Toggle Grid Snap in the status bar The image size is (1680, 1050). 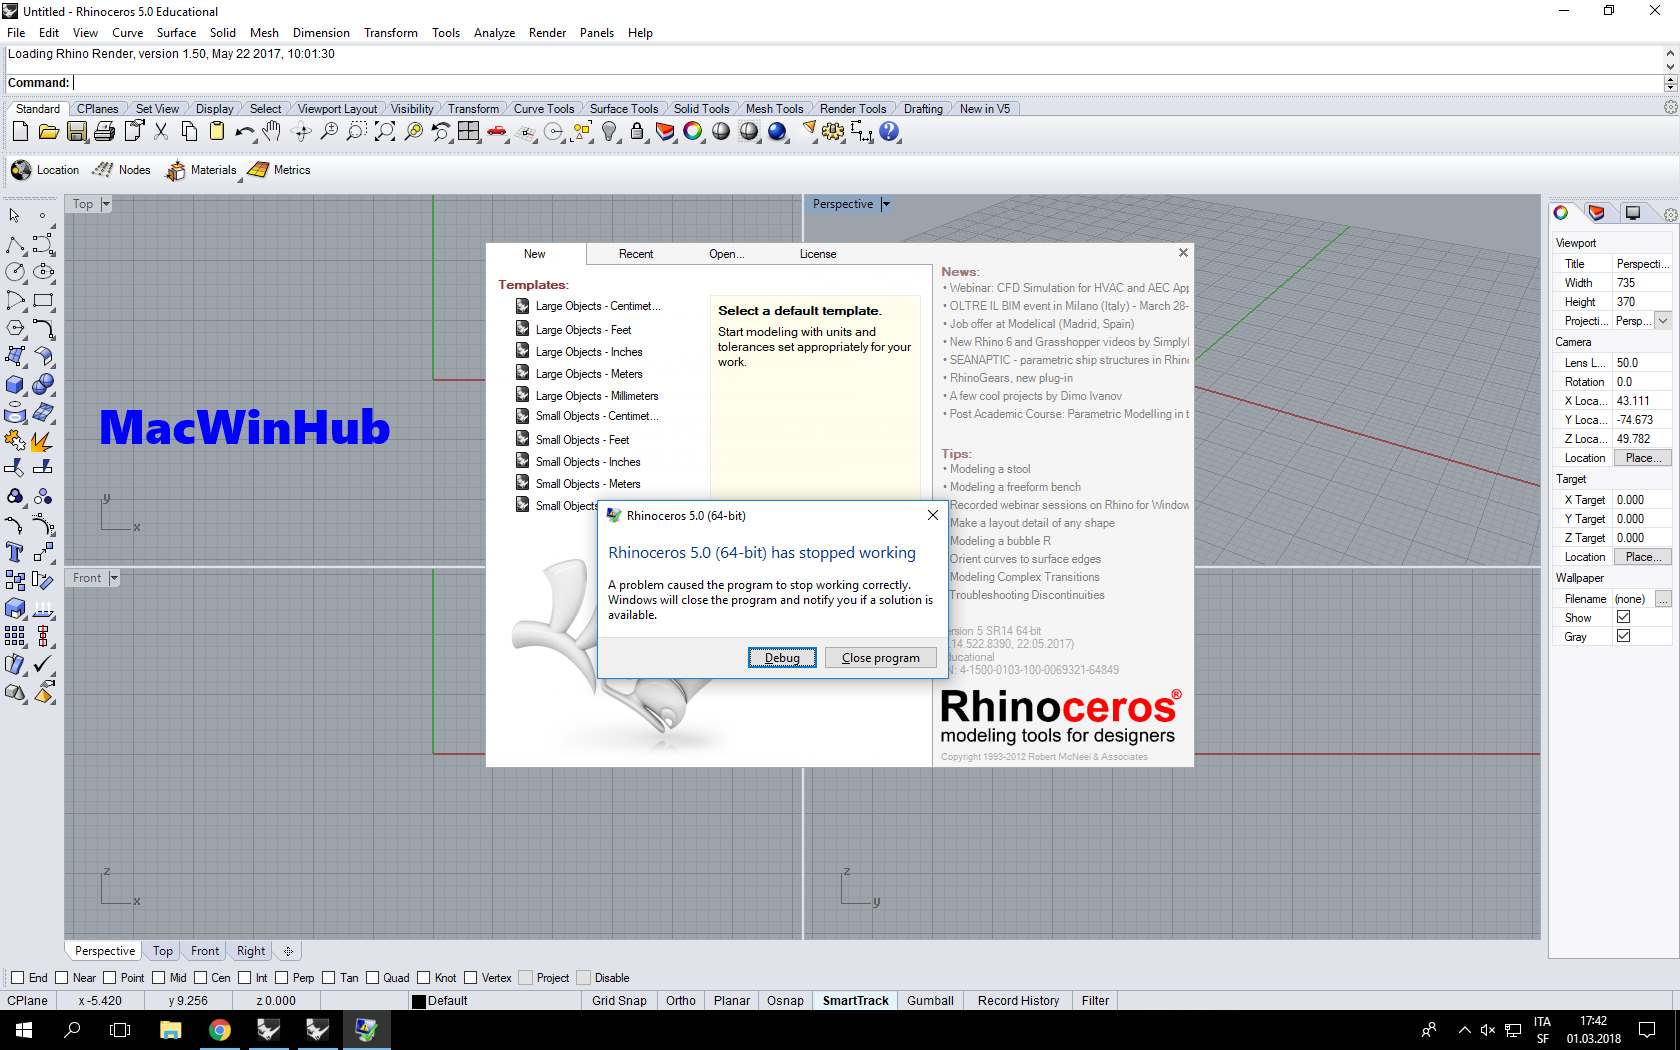pos(619,1001)
